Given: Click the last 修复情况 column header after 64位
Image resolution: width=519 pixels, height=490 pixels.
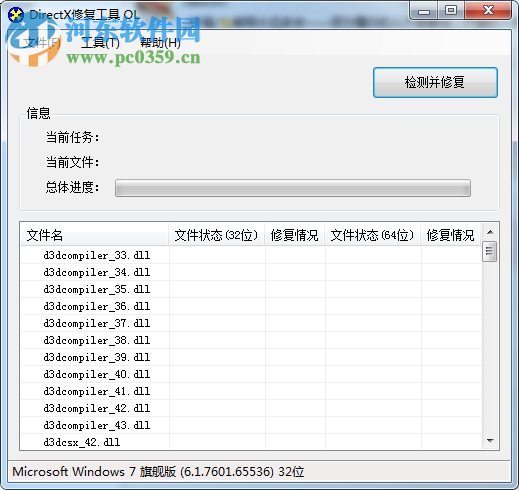Looking at the screenshot, I should click(x=451, y=235).
